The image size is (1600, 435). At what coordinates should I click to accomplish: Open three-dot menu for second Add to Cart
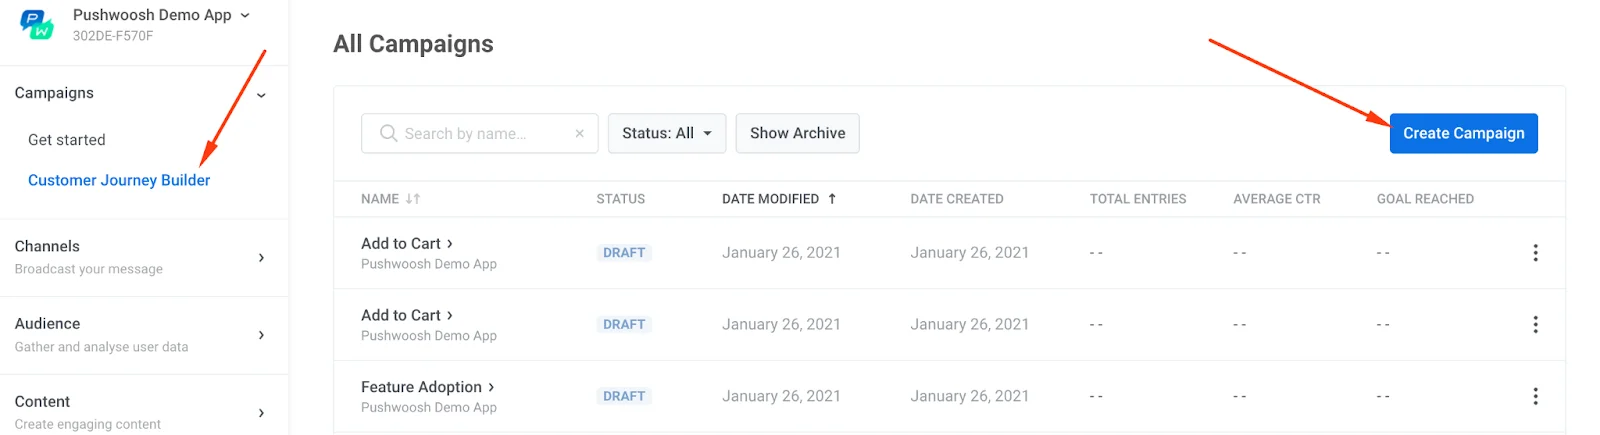point(1535,325)
